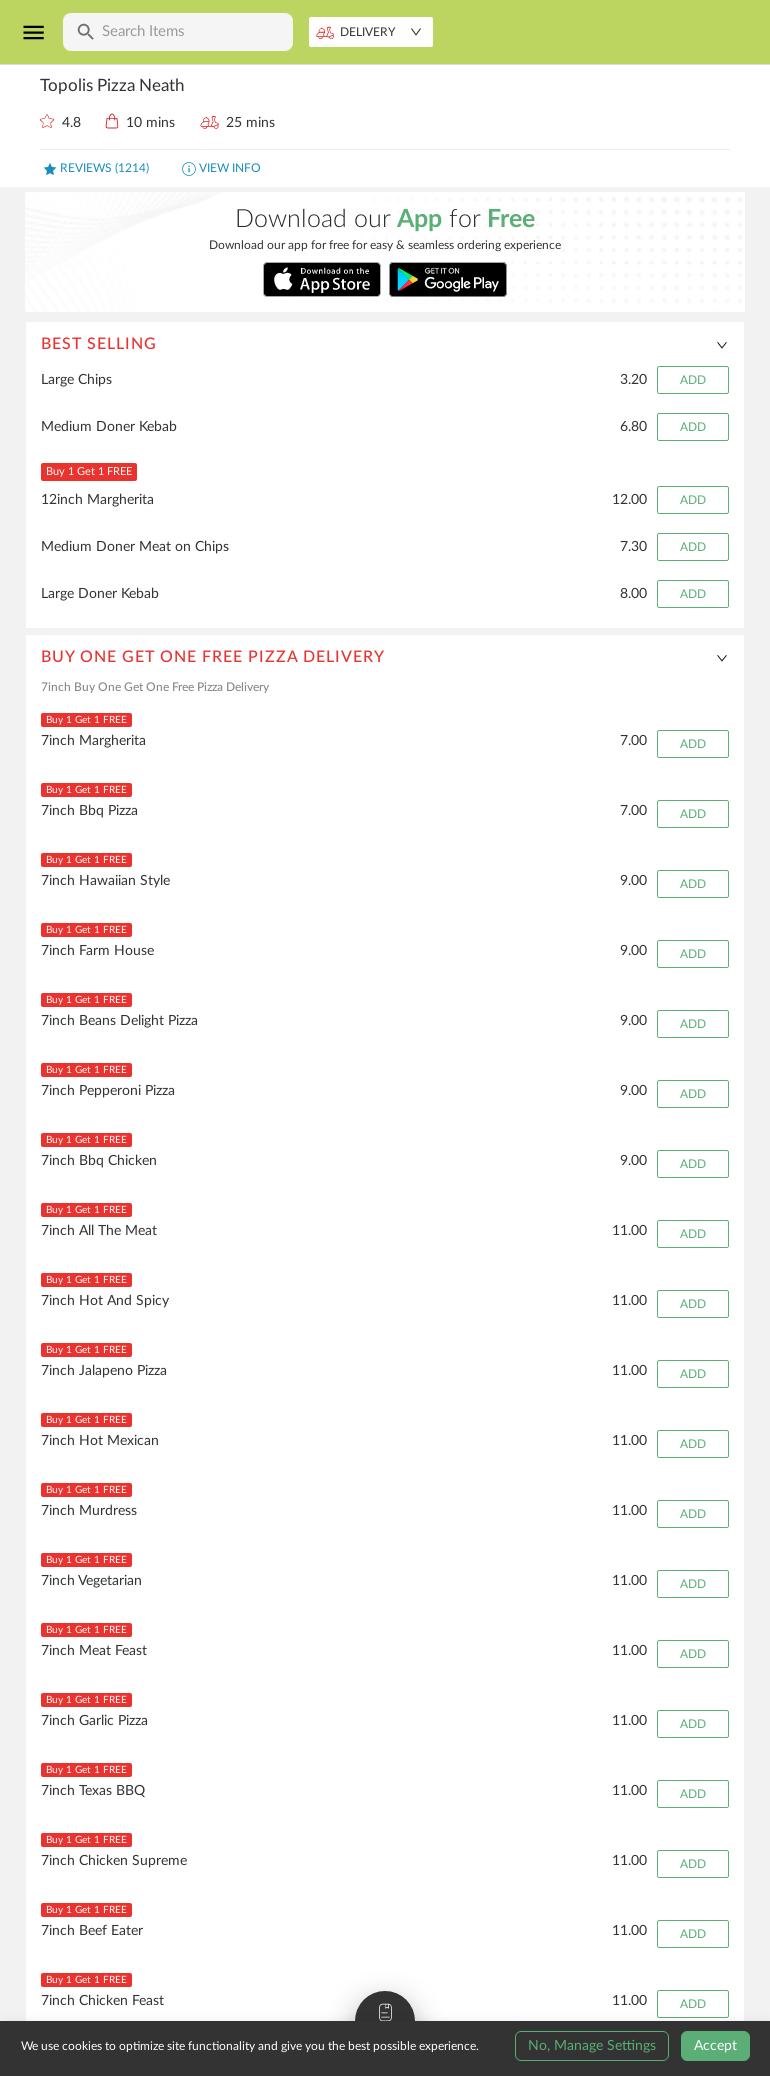Open the Delivery mode dropdown

click(x=371, y=32)
